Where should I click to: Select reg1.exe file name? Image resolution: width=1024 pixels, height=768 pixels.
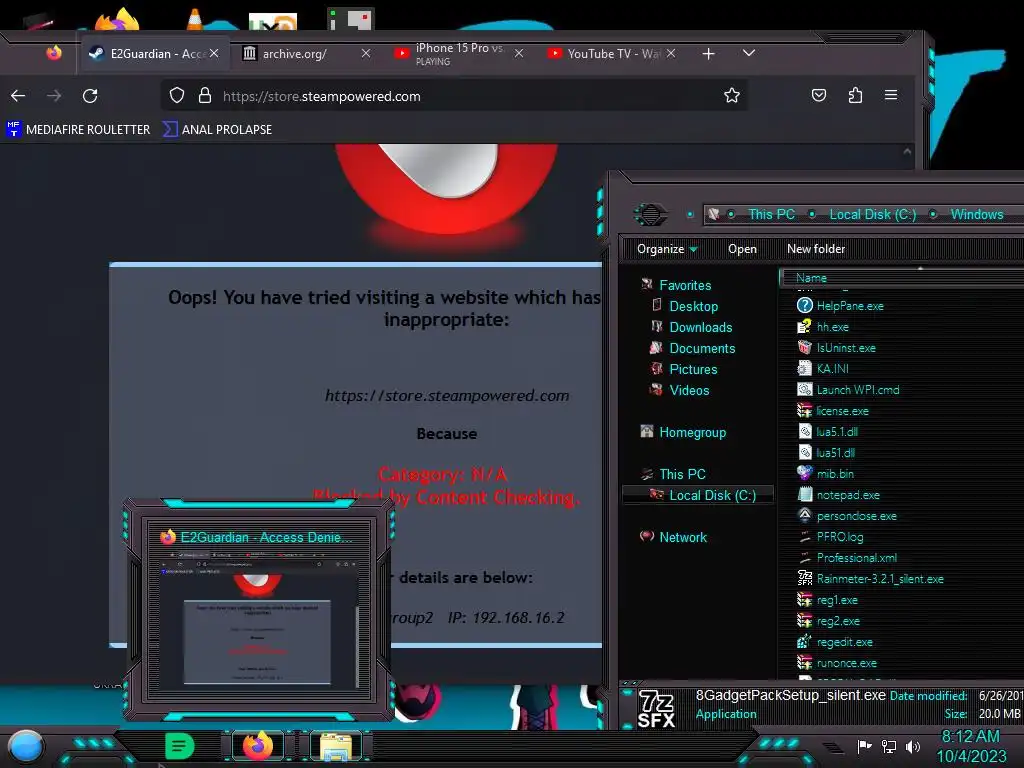(x=837, y=600)
